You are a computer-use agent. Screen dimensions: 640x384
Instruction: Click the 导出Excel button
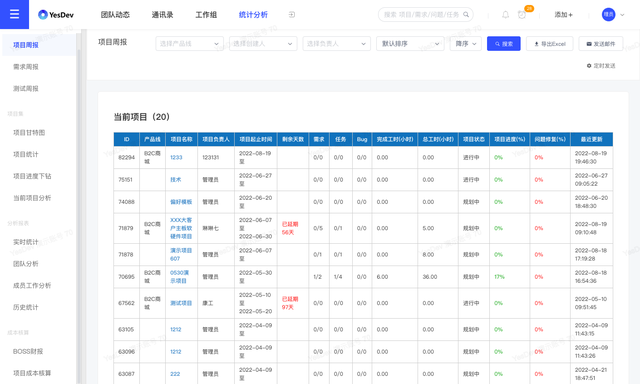(549, 44)
